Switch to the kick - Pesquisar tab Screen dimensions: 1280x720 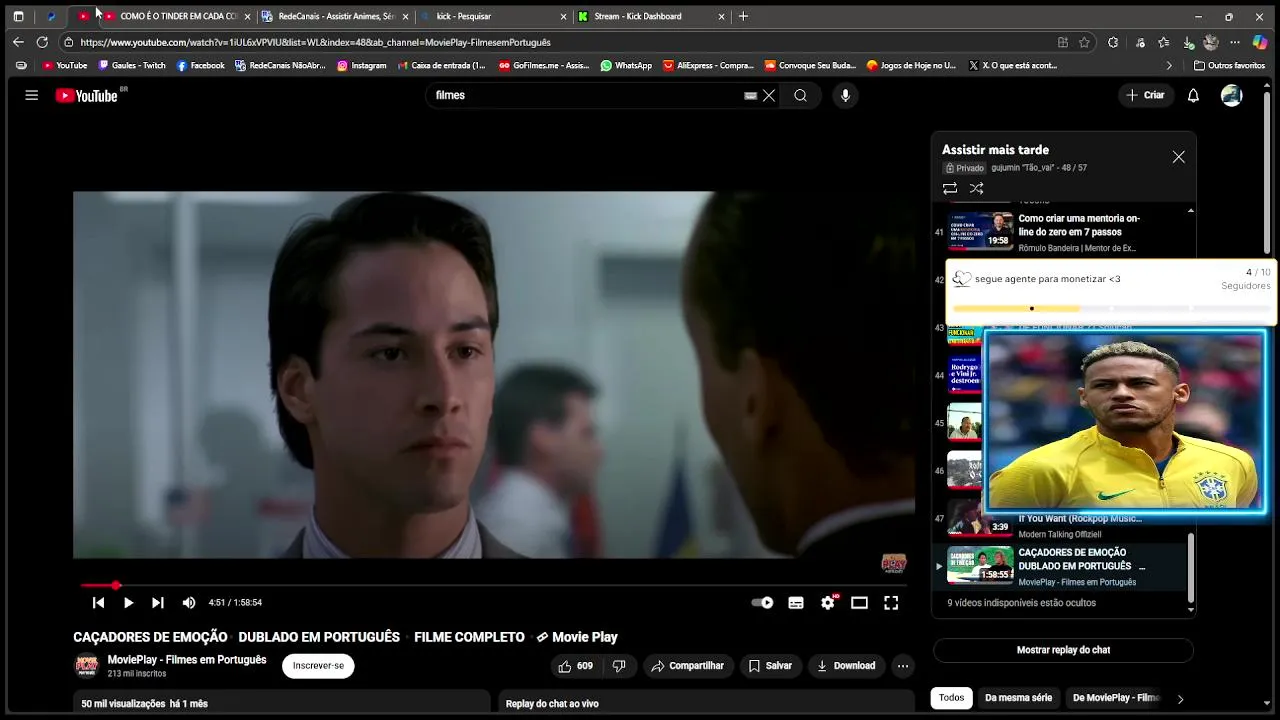click(x=493, y=16)
